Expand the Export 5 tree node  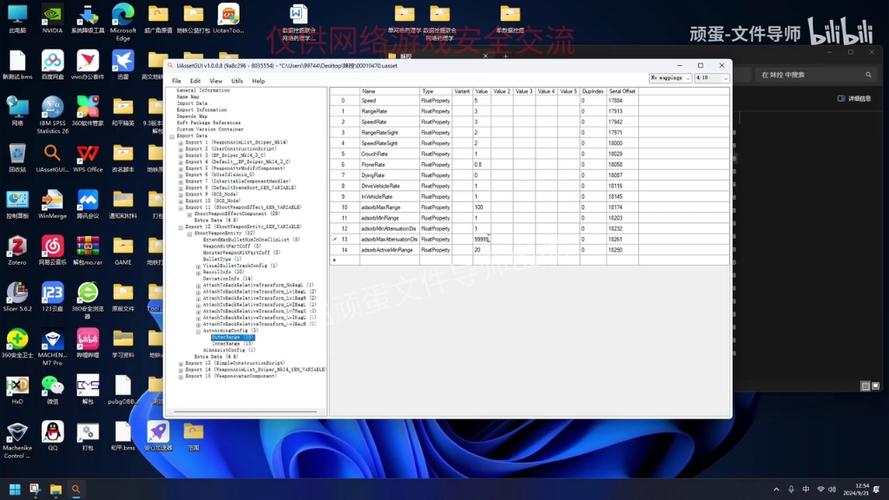click(x=181, y=168)
